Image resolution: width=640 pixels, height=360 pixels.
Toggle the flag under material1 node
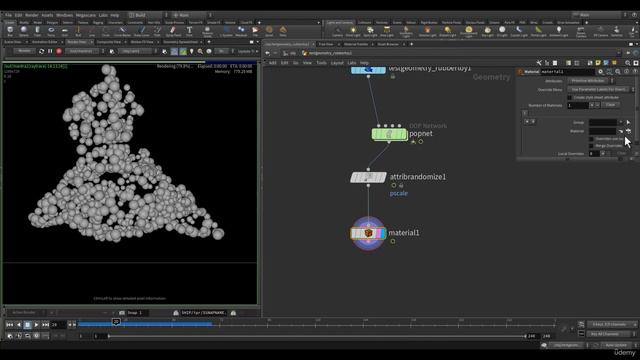pyautogui.click(x=393, y=241)
